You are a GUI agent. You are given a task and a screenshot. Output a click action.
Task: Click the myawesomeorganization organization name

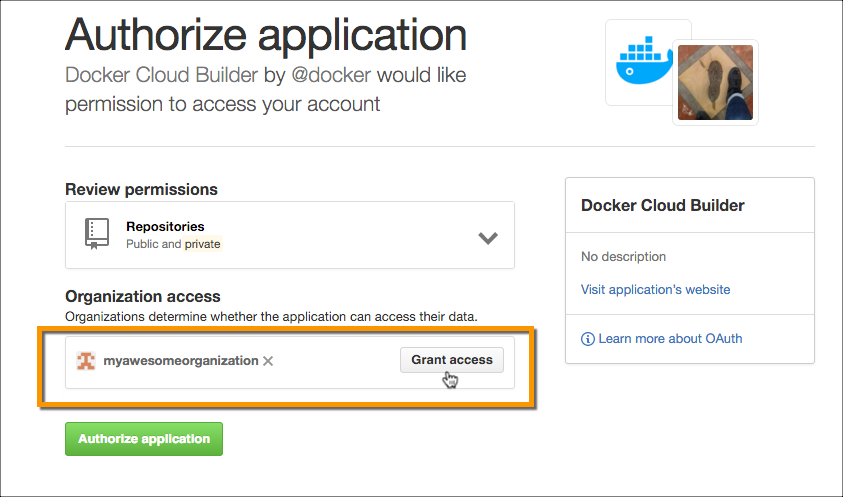tap(181, 360)
